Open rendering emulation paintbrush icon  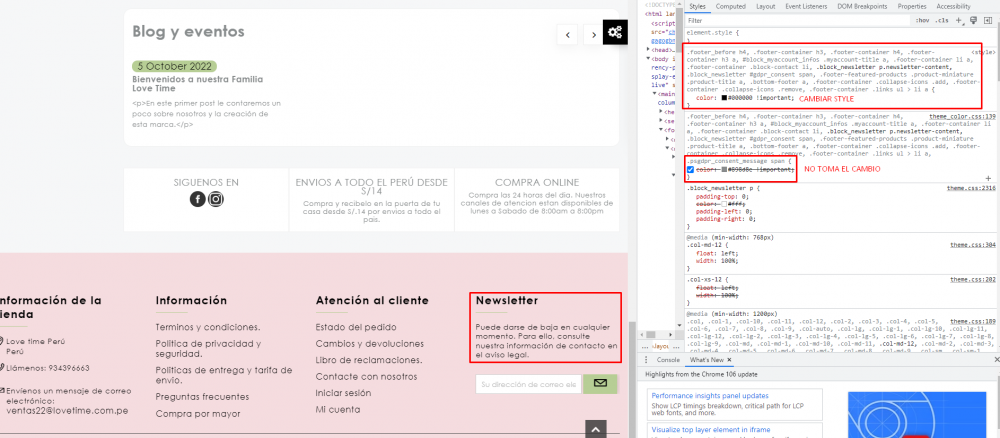973,20
